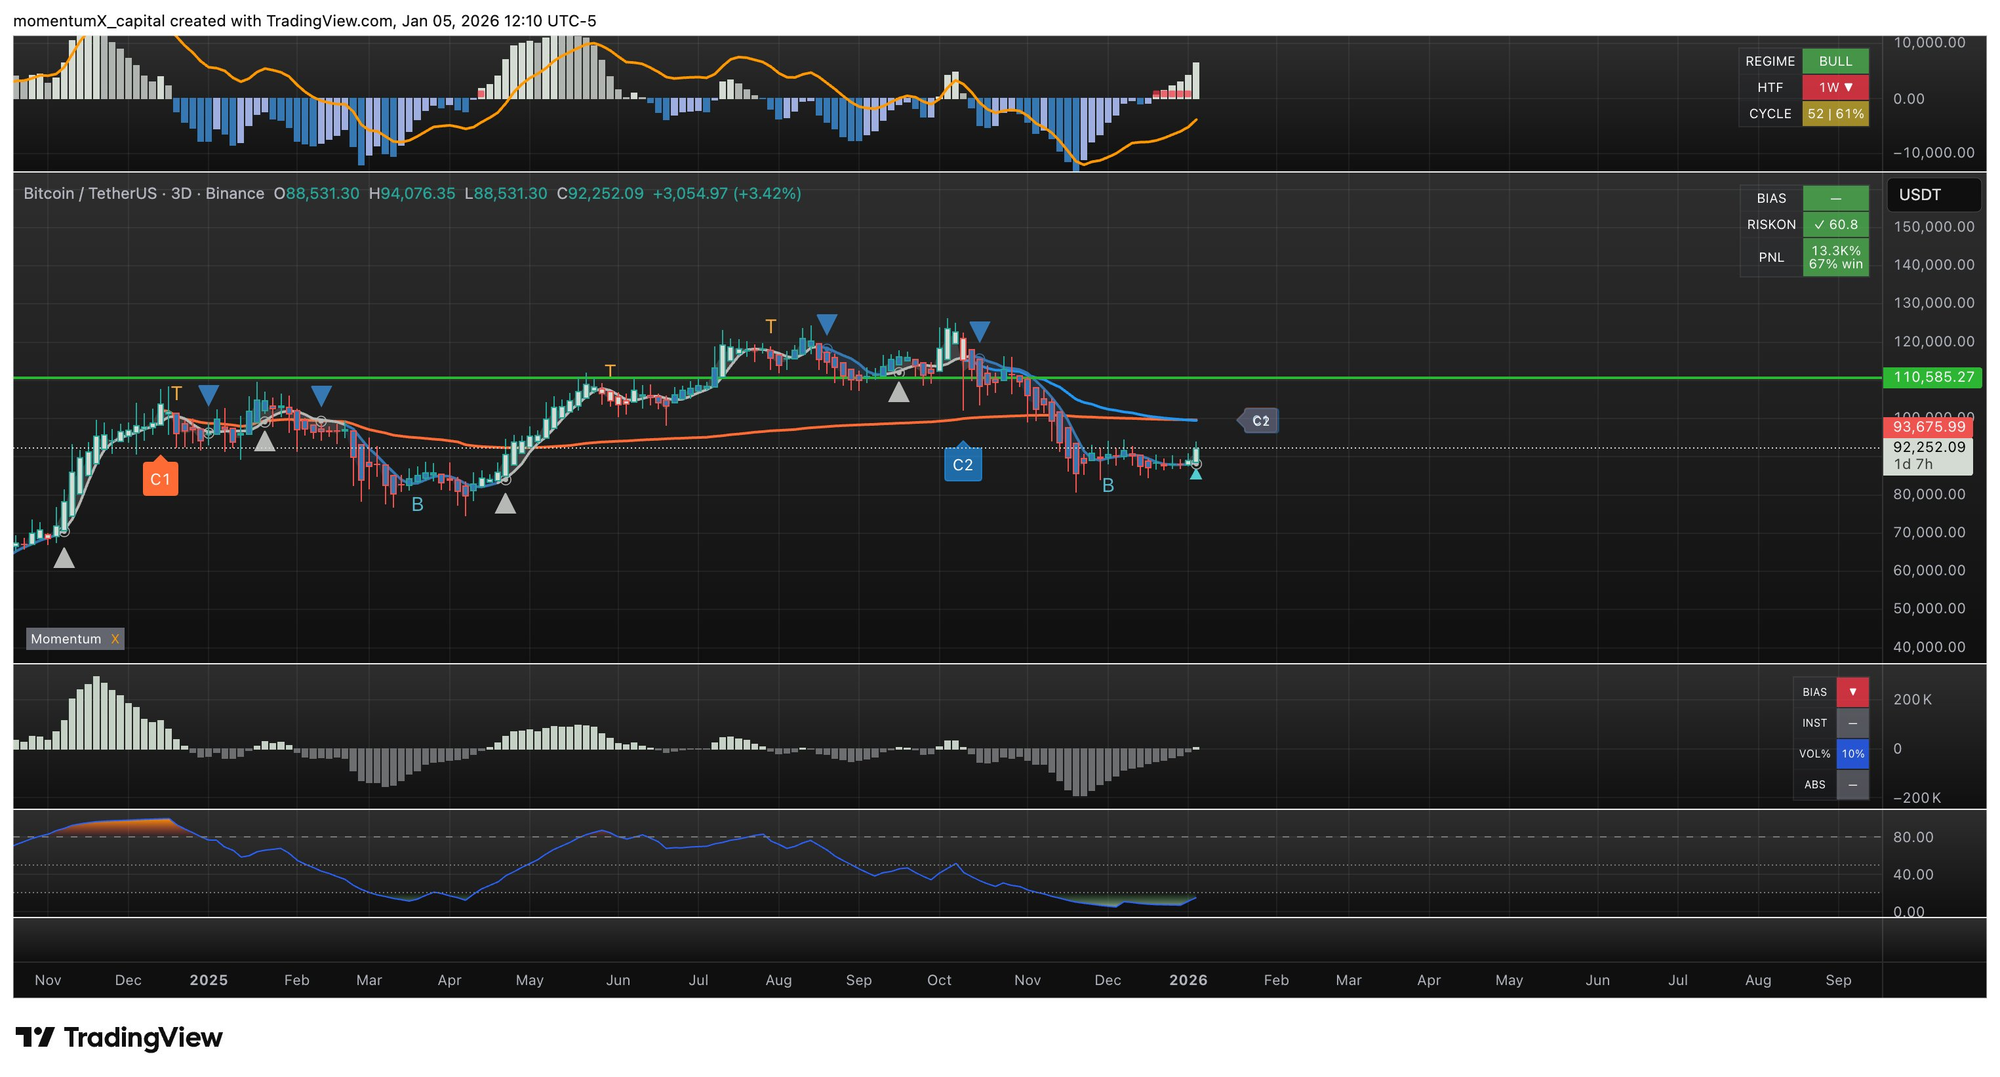Viewport: 2000px width, 1077px height.
Task: Click the B bottom label near December
Action: point(1108,486)
